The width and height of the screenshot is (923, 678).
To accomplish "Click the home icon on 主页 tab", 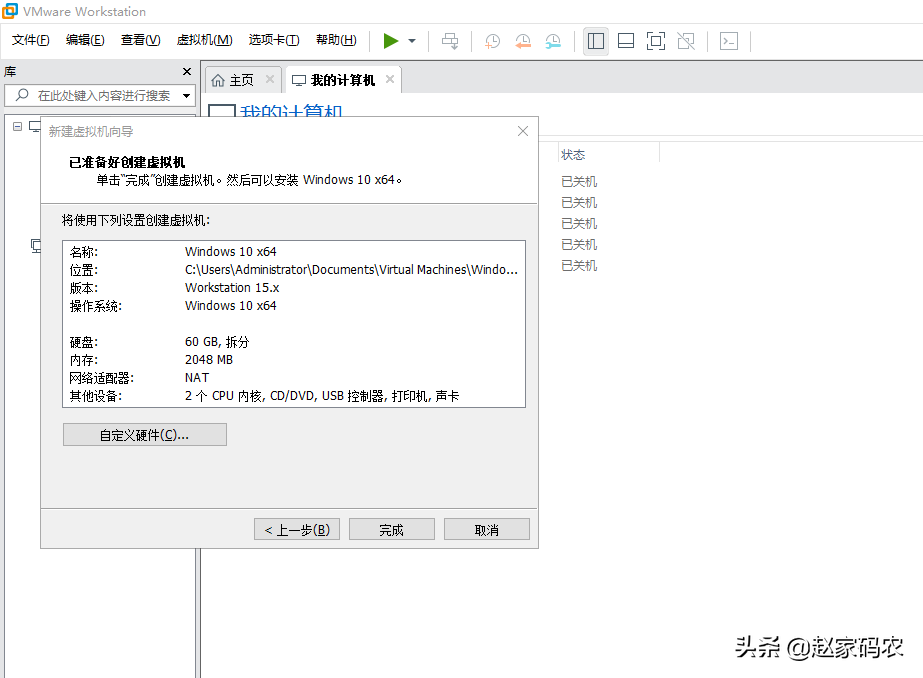I will pos(218,80).
